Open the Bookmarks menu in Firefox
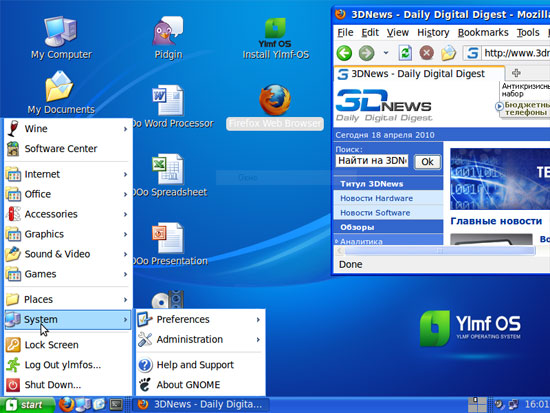 [483, 32]
